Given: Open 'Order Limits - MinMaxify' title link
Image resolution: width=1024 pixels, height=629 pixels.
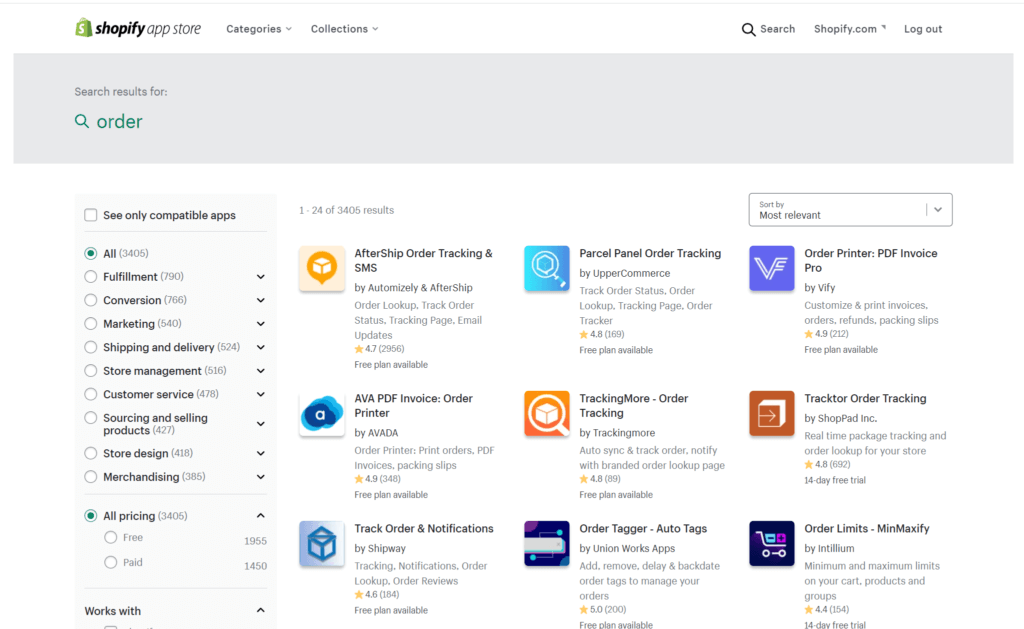Looking at the screenshot, I should point(867,528).
